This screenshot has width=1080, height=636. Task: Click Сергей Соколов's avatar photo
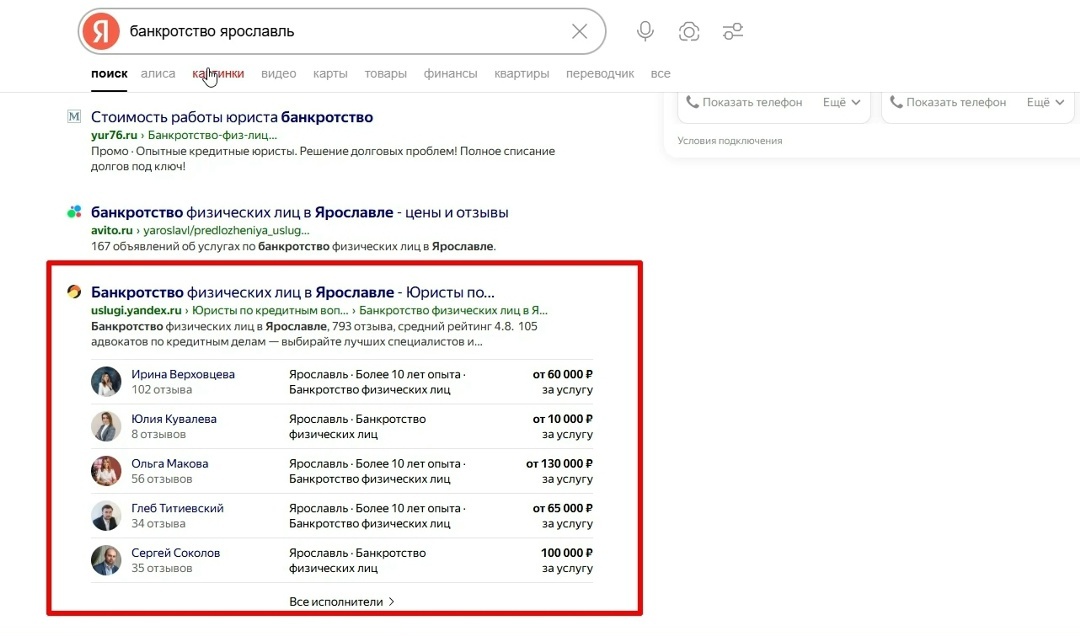(106, 560)
